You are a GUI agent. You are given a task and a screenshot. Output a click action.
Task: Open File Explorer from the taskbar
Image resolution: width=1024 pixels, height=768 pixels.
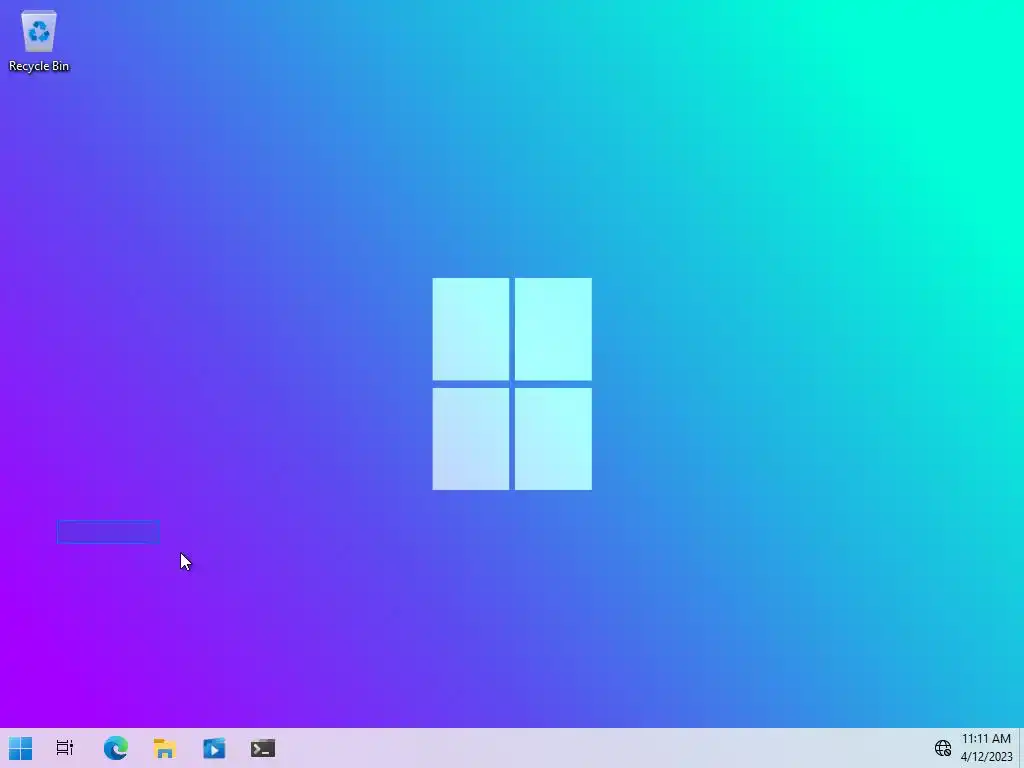(165, 748)
